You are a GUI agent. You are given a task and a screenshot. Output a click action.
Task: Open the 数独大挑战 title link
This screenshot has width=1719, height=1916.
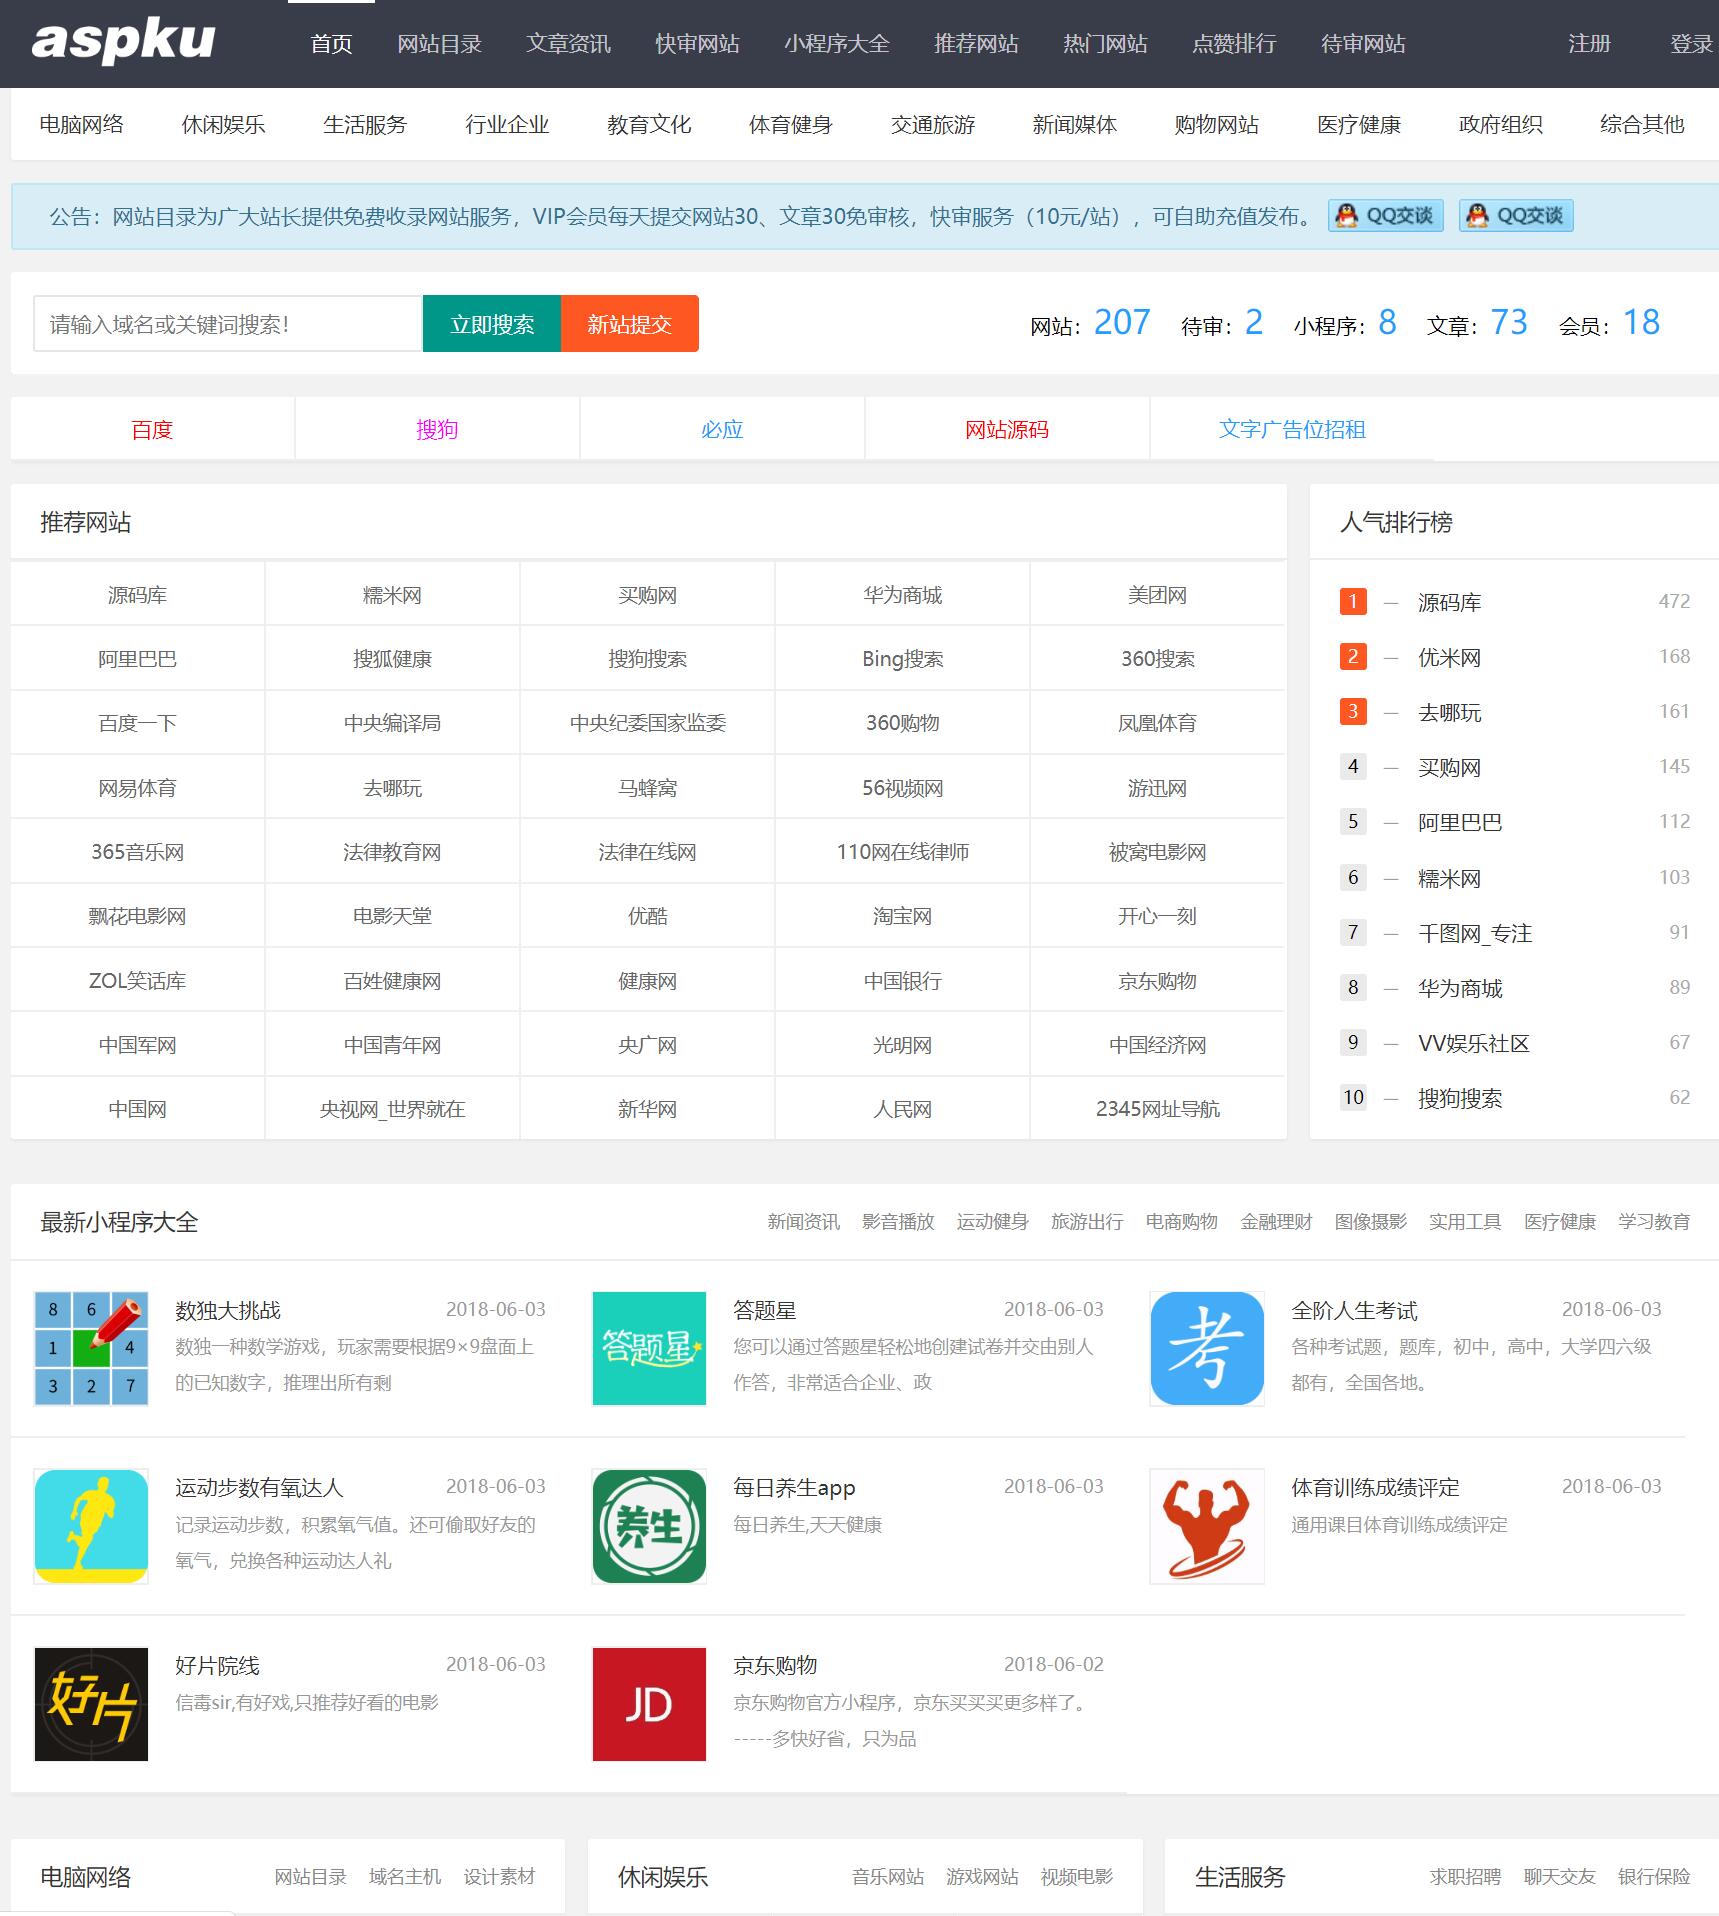[x=228, y=1310]
